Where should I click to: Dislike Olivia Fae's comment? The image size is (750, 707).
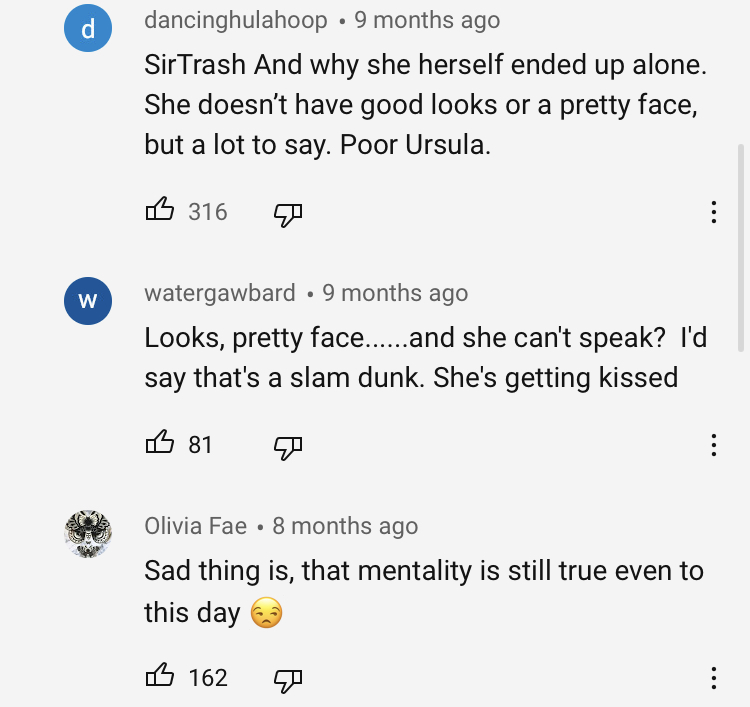coord(288,679)
